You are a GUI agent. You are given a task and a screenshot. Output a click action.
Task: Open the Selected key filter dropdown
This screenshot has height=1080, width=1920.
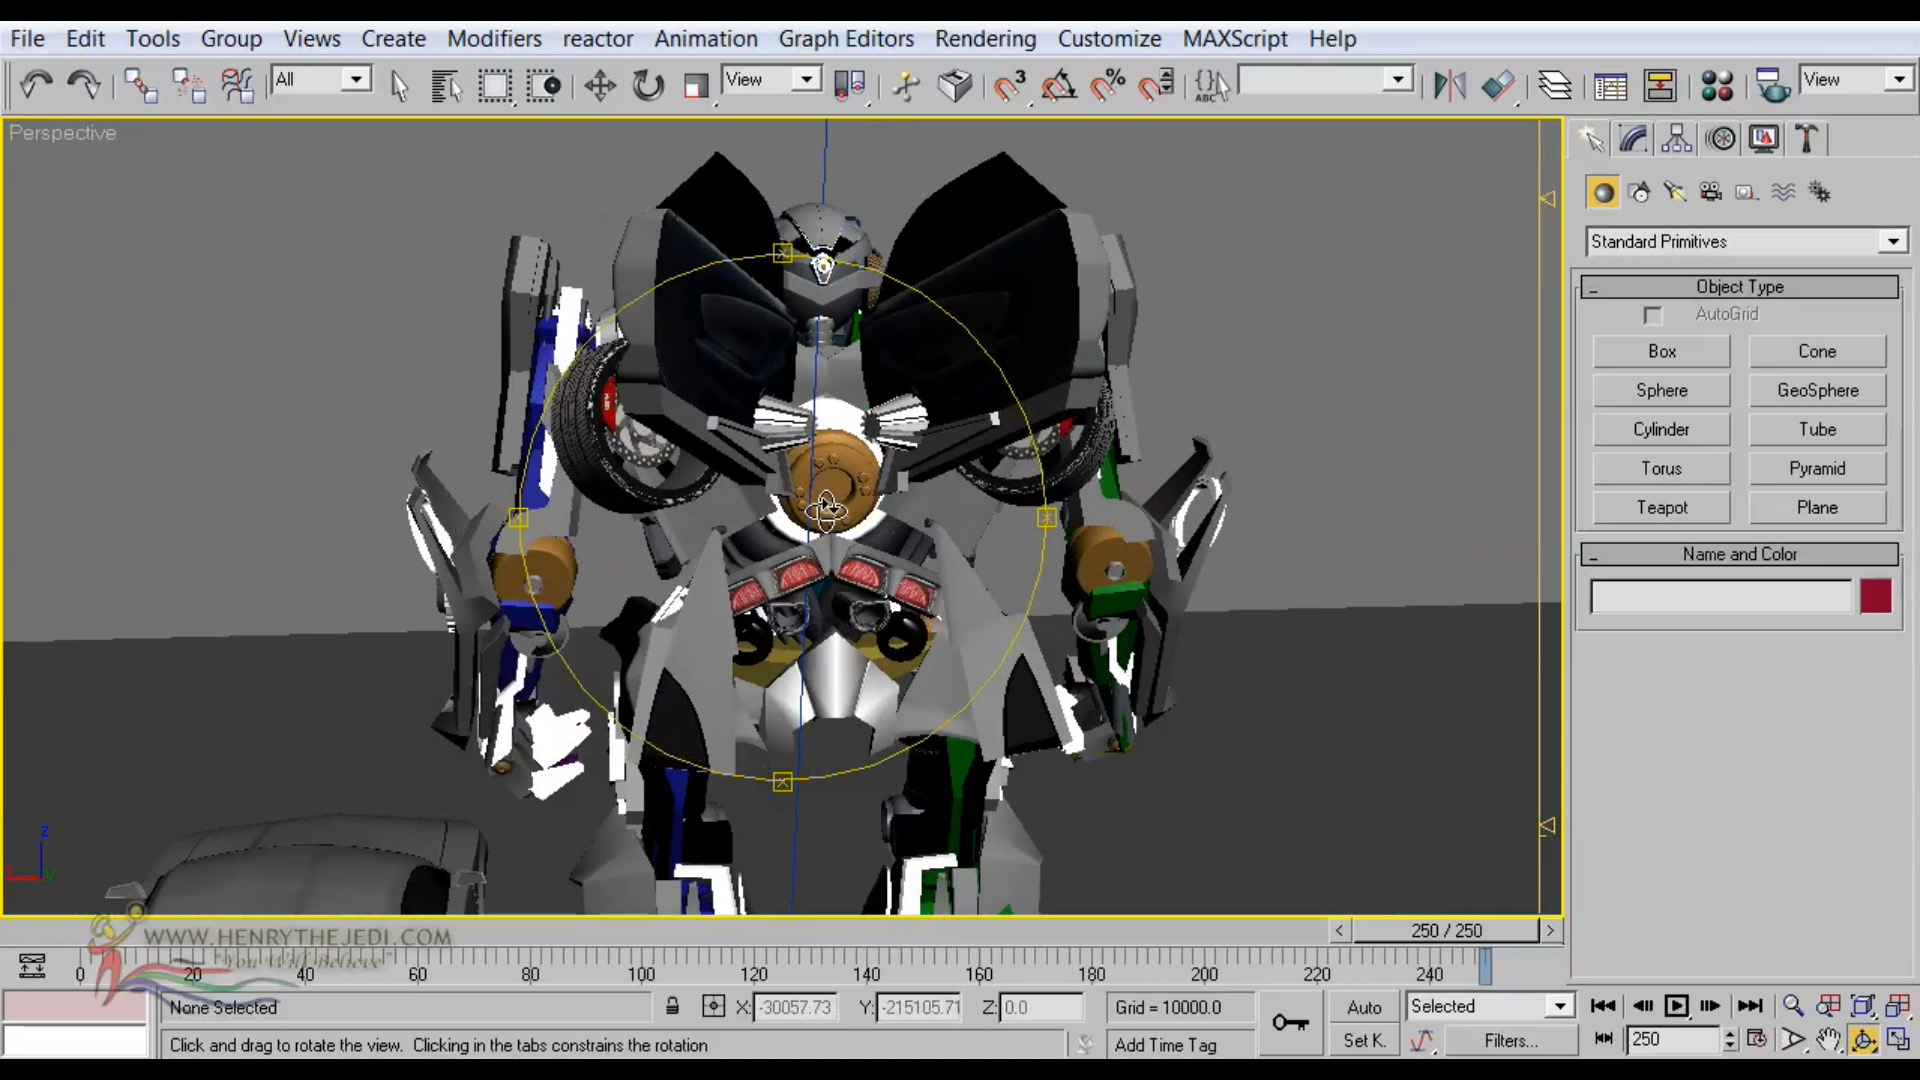1490,1006
